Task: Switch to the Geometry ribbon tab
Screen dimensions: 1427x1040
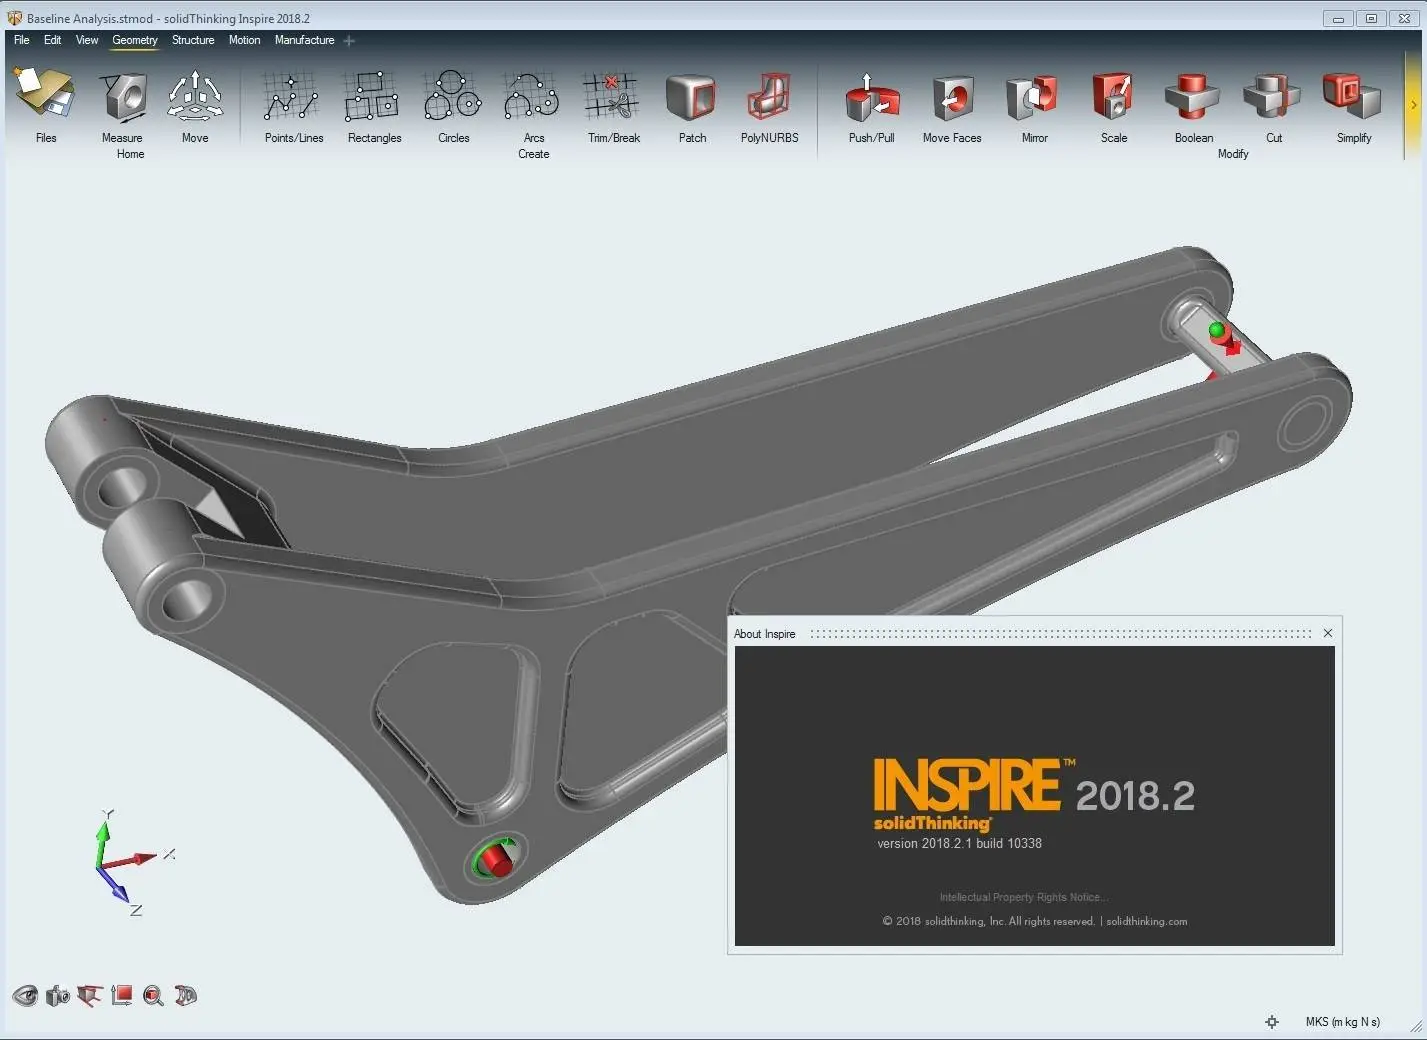Action: 135,40
